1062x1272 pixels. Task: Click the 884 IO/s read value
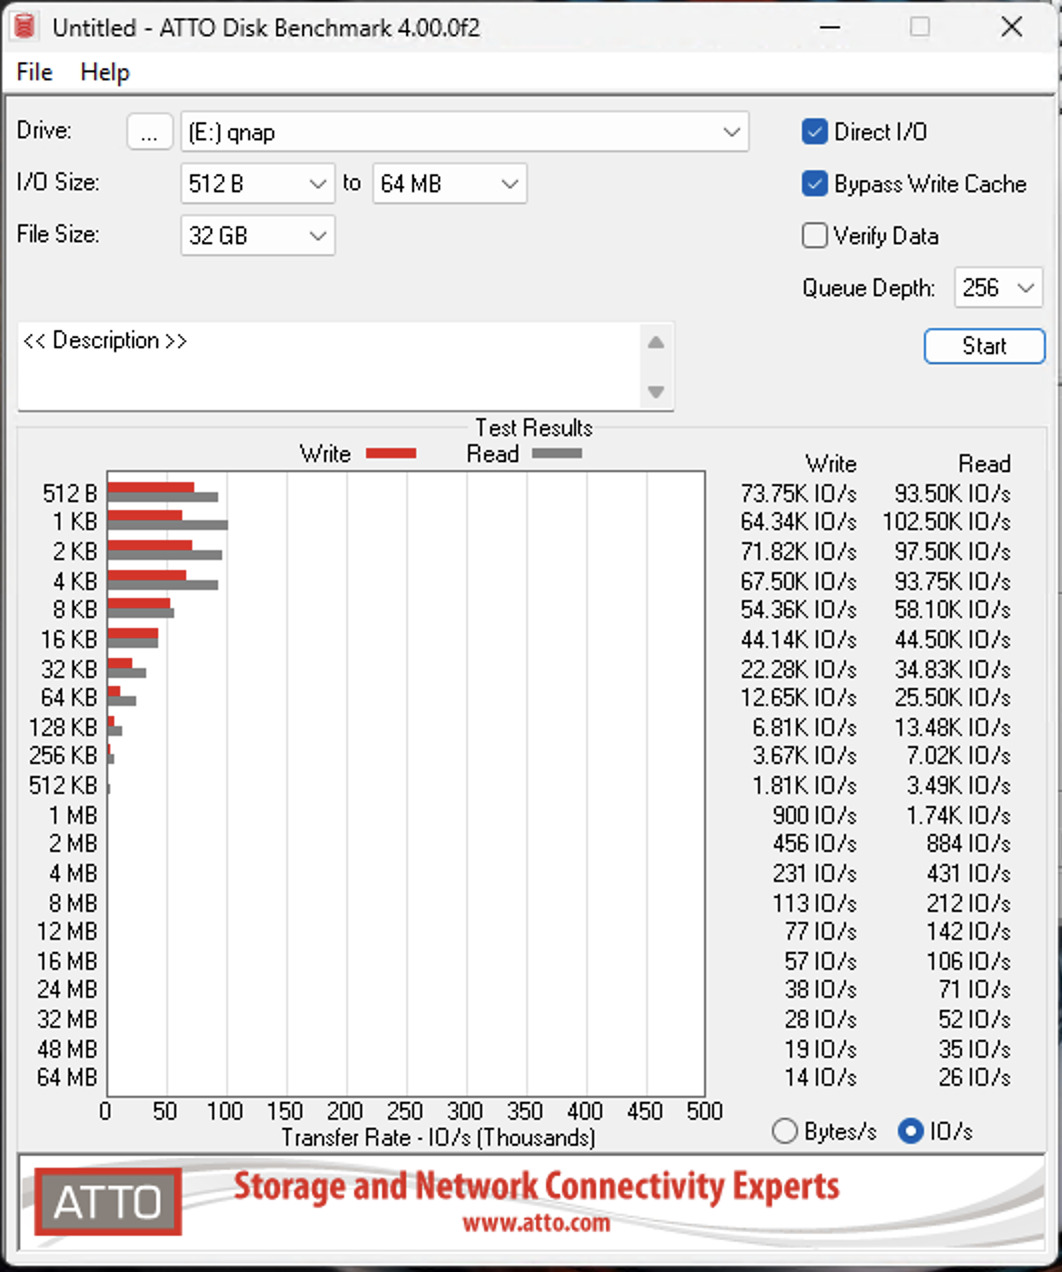tap(968, 843)
